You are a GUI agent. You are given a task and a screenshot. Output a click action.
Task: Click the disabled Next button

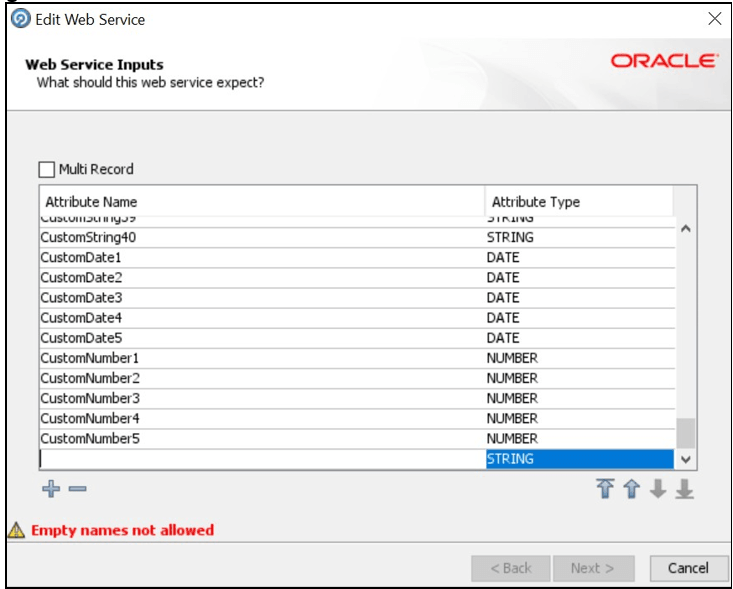(593, 568)
